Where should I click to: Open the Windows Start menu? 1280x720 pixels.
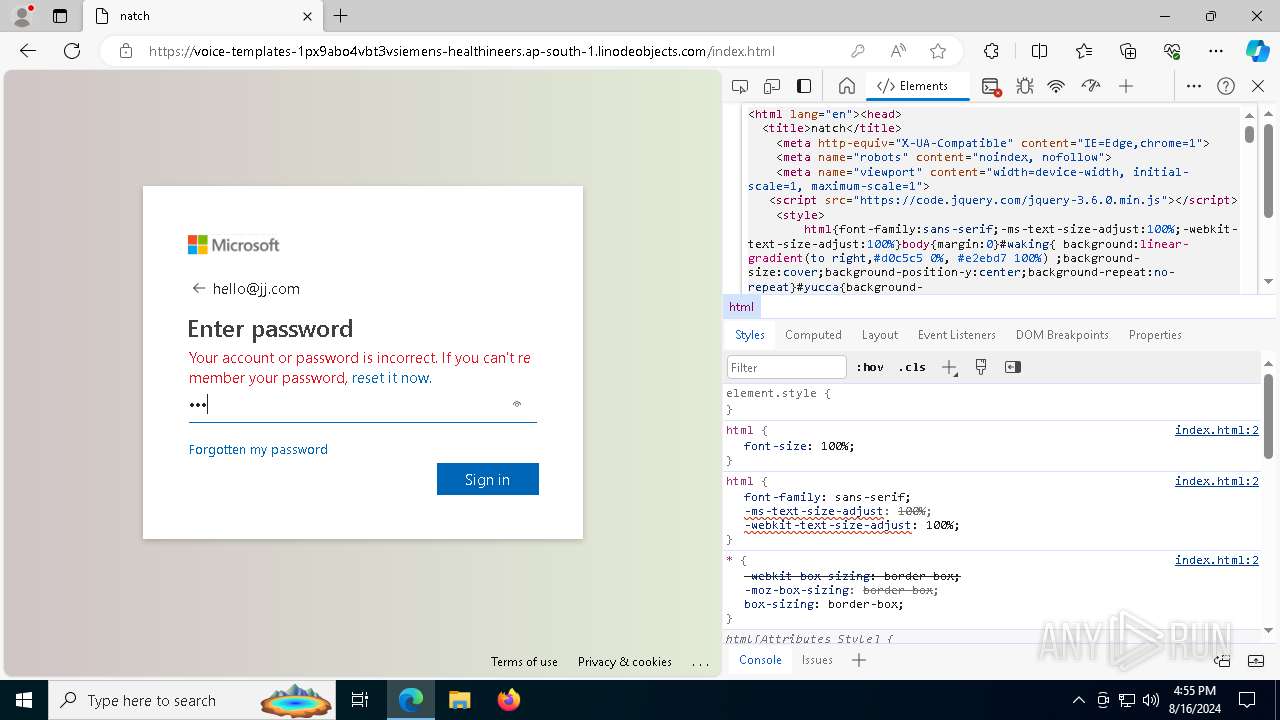[x=24, y=700]
